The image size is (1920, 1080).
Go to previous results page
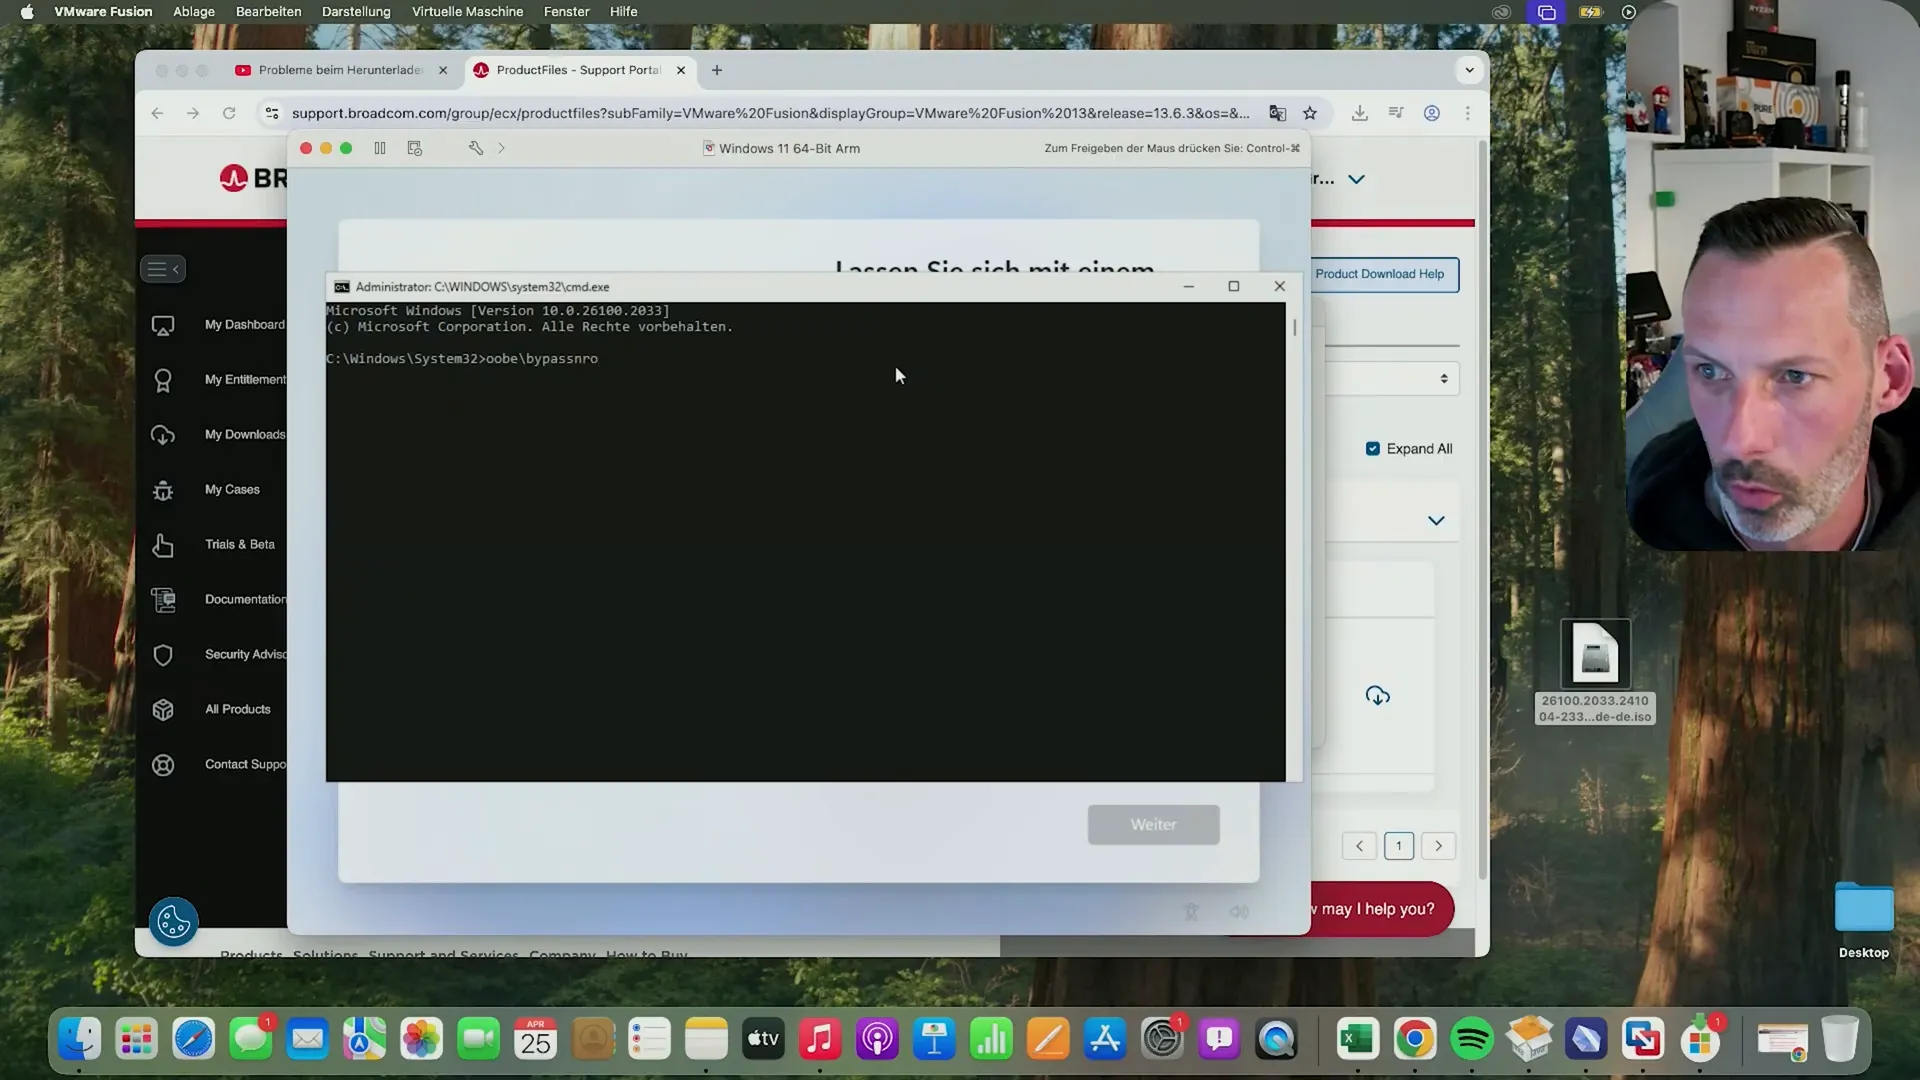tap(1359, 846)
